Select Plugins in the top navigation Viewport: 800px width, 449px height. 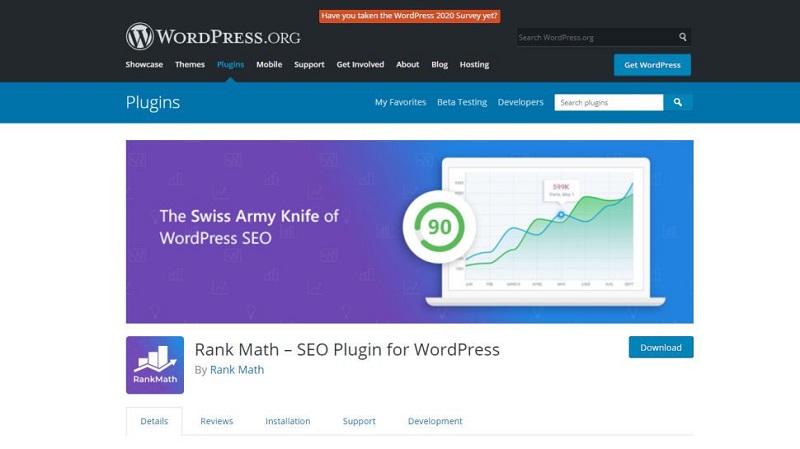coord(230,64)
